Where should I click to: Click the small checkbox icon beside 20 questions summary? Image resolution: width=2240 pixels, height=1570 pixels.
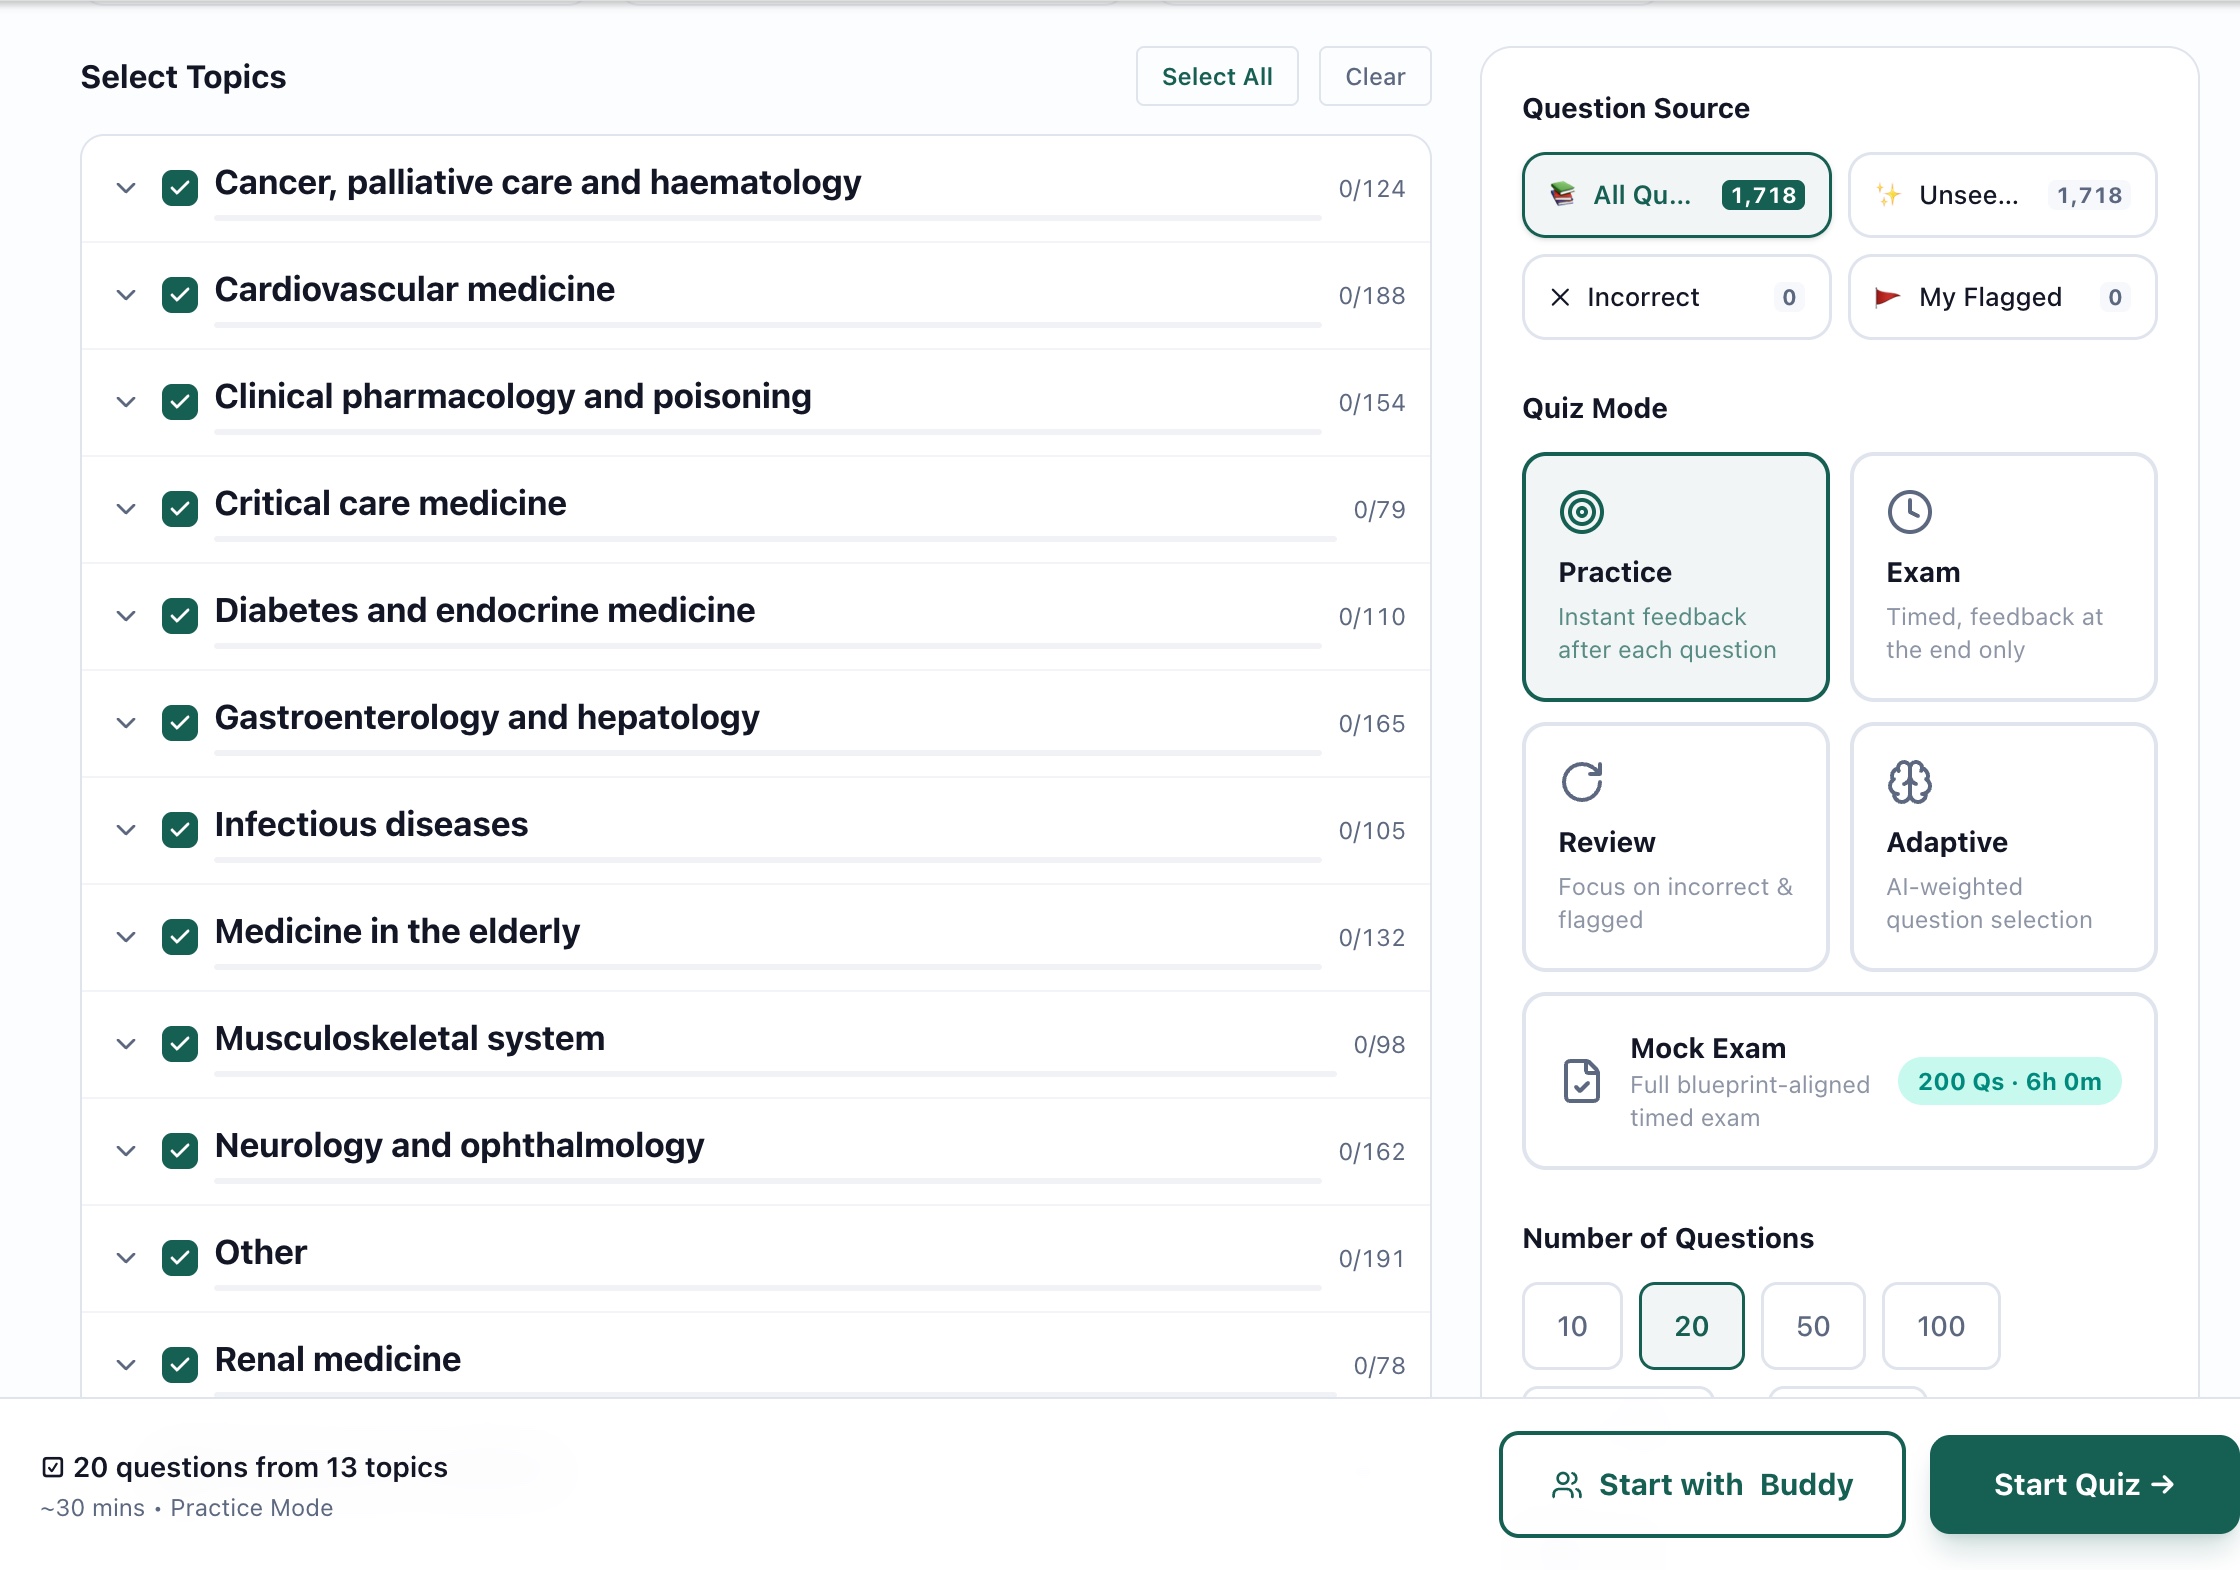[x=53, y=1467]
